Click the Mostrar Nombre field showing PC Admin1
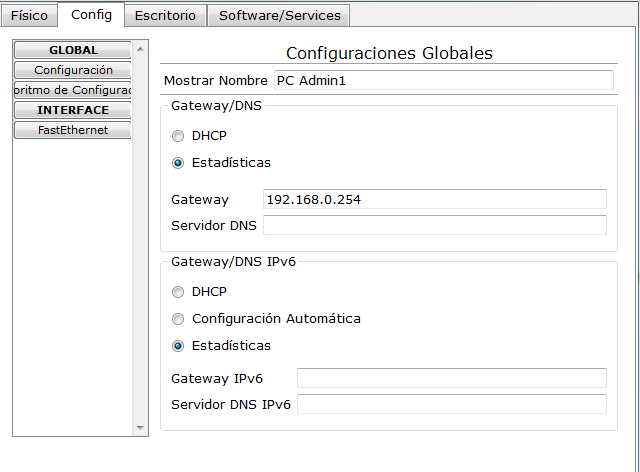This screenshot has width=640, height=472. (x=442, y=80)
